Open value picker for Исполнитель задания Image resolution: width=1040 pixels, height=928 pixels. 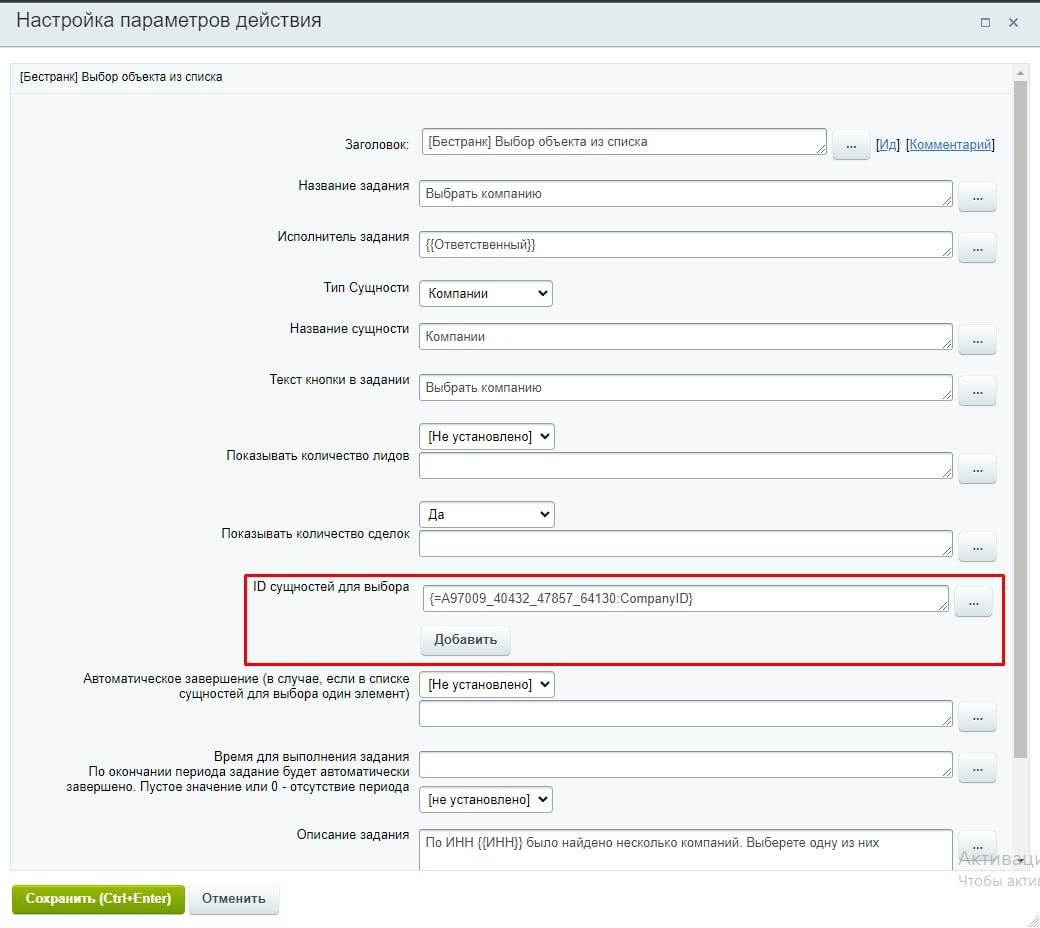click(x=977, y=247)
